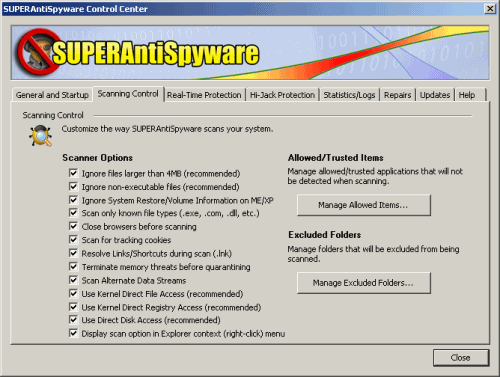Click the SUPERAntiSpyware Control Center title text

tap(75, 9)
